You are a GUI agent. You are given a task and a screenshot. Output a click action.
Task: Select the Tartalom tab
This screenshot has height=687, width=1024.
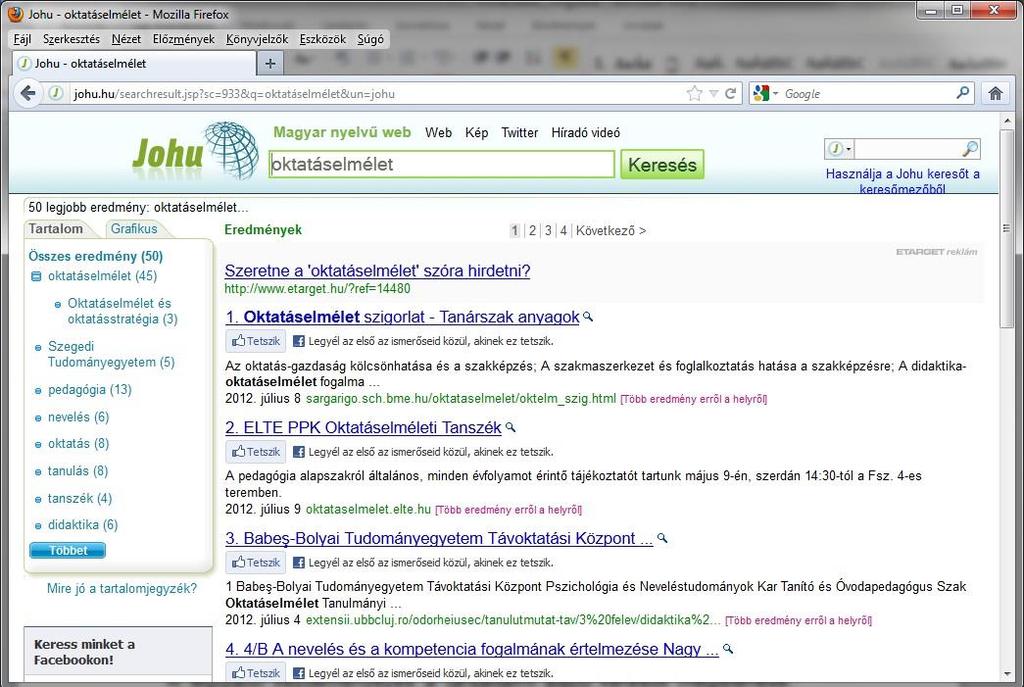point(56,229)
